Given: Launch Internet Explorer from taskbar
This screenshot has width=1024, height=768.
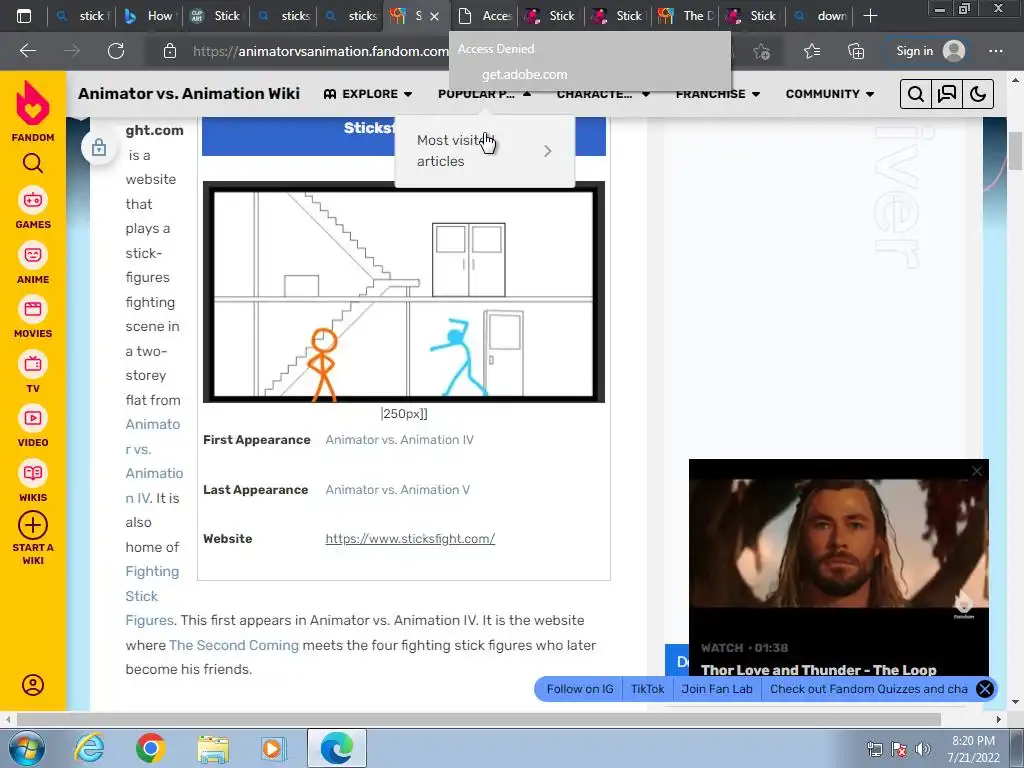Looking at the screenshot, I should (89, 748).
